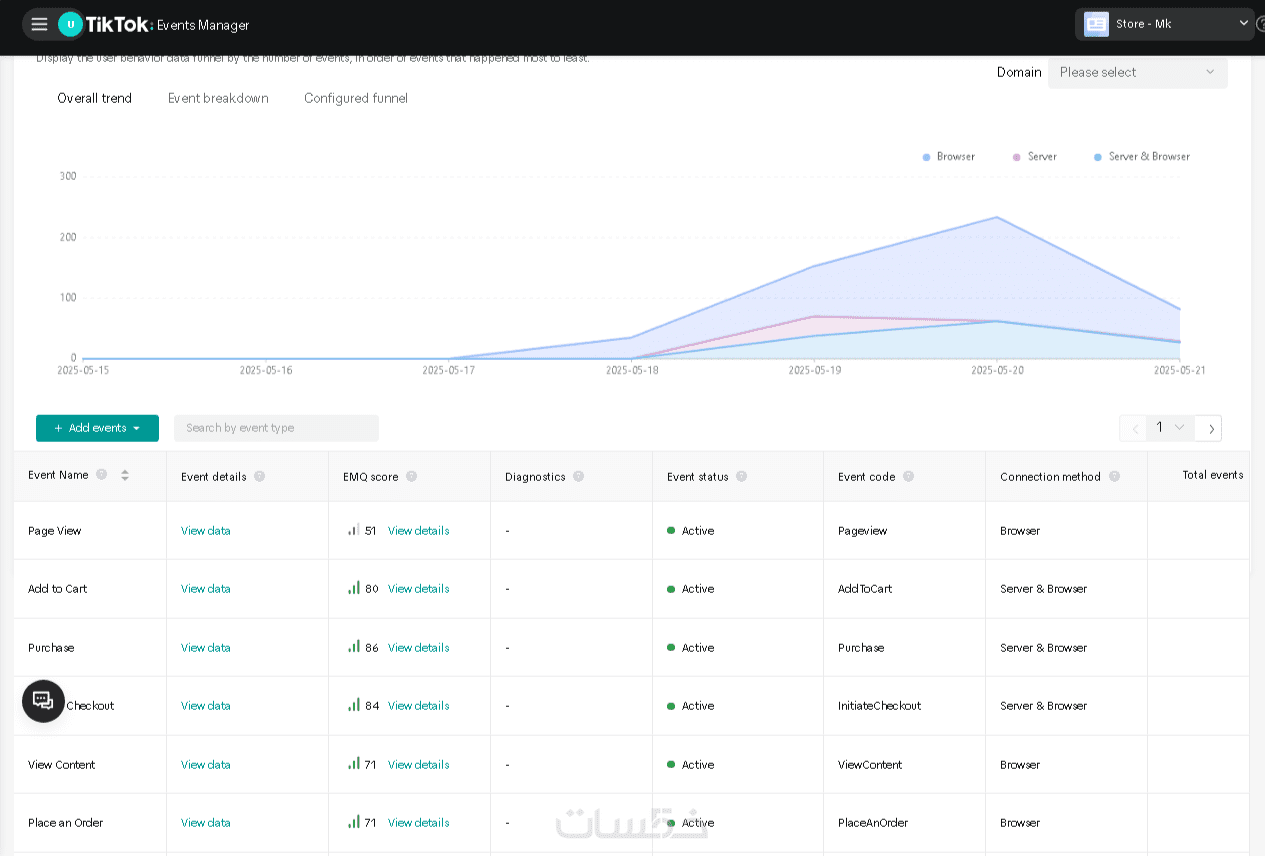The height and width of the screenshot is (856, 1265).
Task: Toggle Browser series in chart legend
Action: tap(948, 157)
